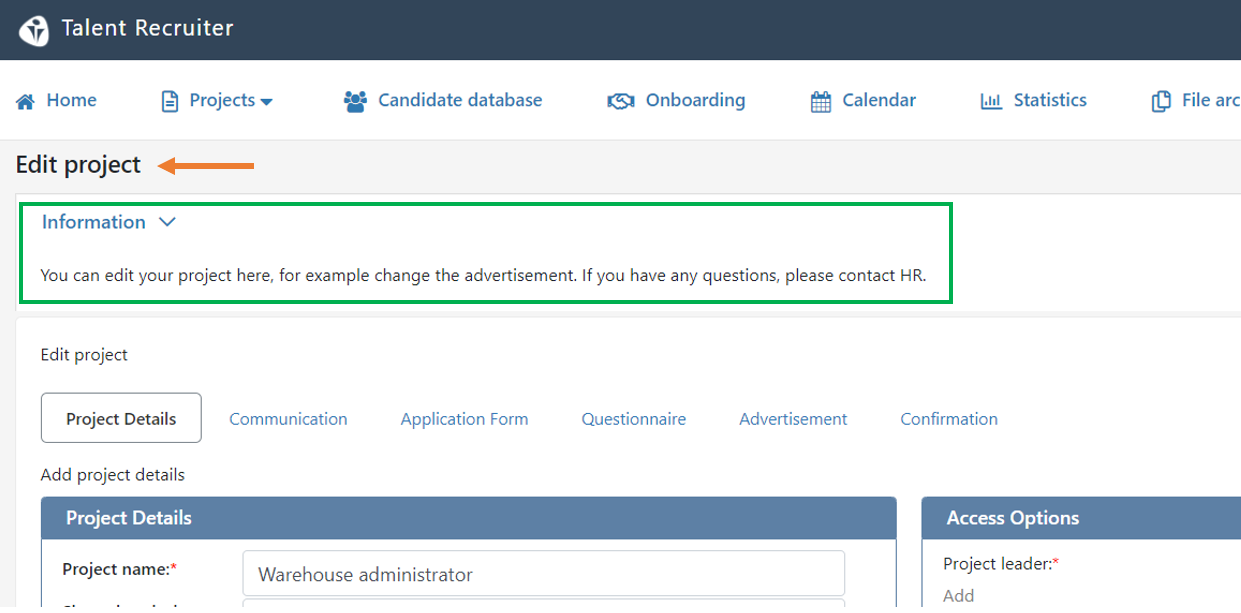Collapse the Information section chevron

tap(167, 222)
